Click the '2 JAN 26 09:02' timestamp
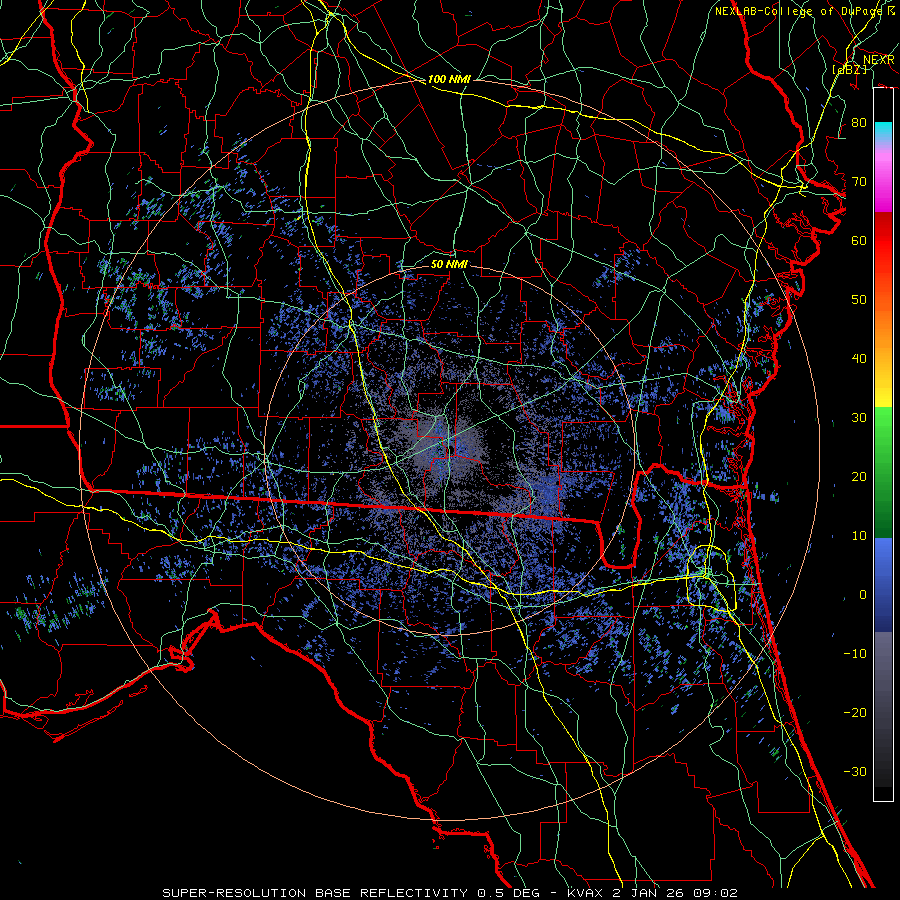This screenshot has height=900, width=900. click(675, 893)
